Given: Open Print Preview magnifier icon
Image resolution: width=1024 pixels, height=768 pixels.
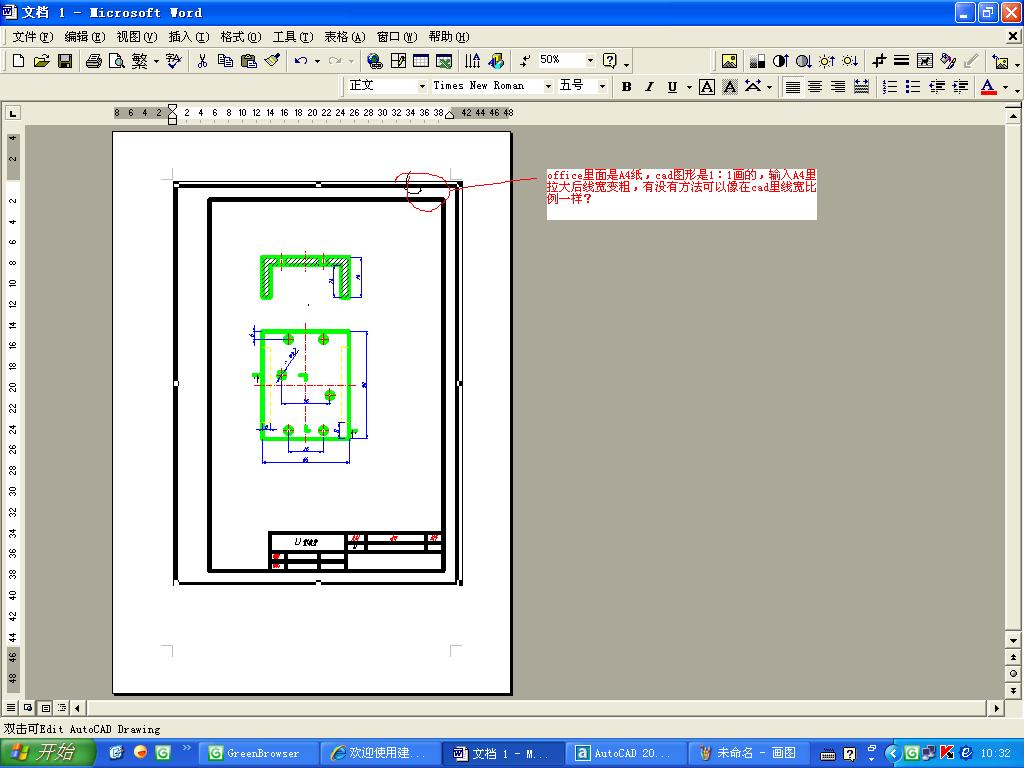Looking at the screenshot, I should tap(117, 61).
